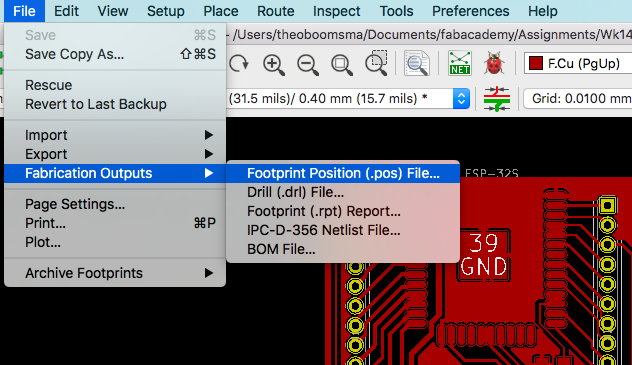This screenshot has width=632, height=365.
Task: Select BOM File... option
Action: point(343,249)
